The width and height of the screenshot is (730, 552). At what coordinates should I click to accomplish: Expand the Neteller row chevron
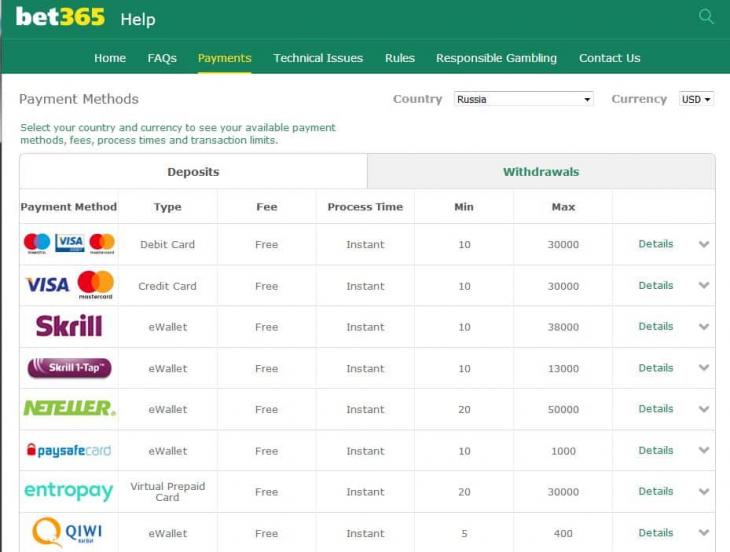[x=704, y=409]
